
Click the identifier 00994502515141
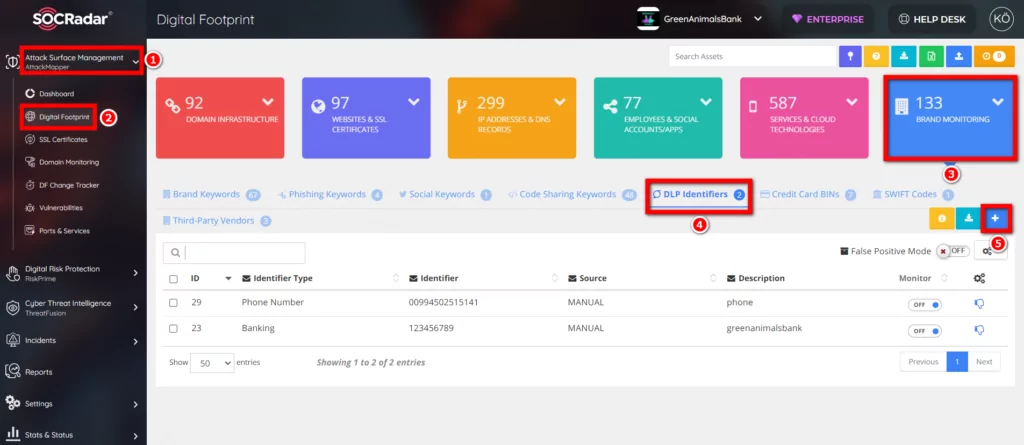pyautogui.click(x=443, y=303)
